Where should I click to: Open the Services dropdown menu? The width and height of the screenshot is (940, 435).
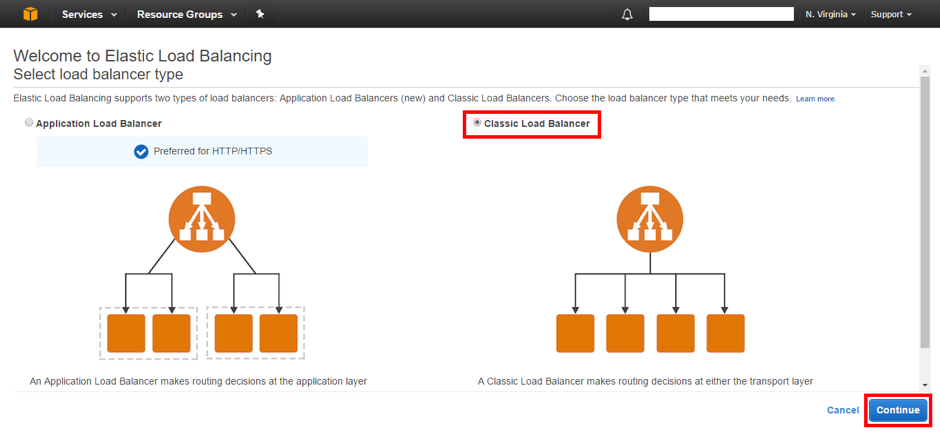click(x=89, y=14)
